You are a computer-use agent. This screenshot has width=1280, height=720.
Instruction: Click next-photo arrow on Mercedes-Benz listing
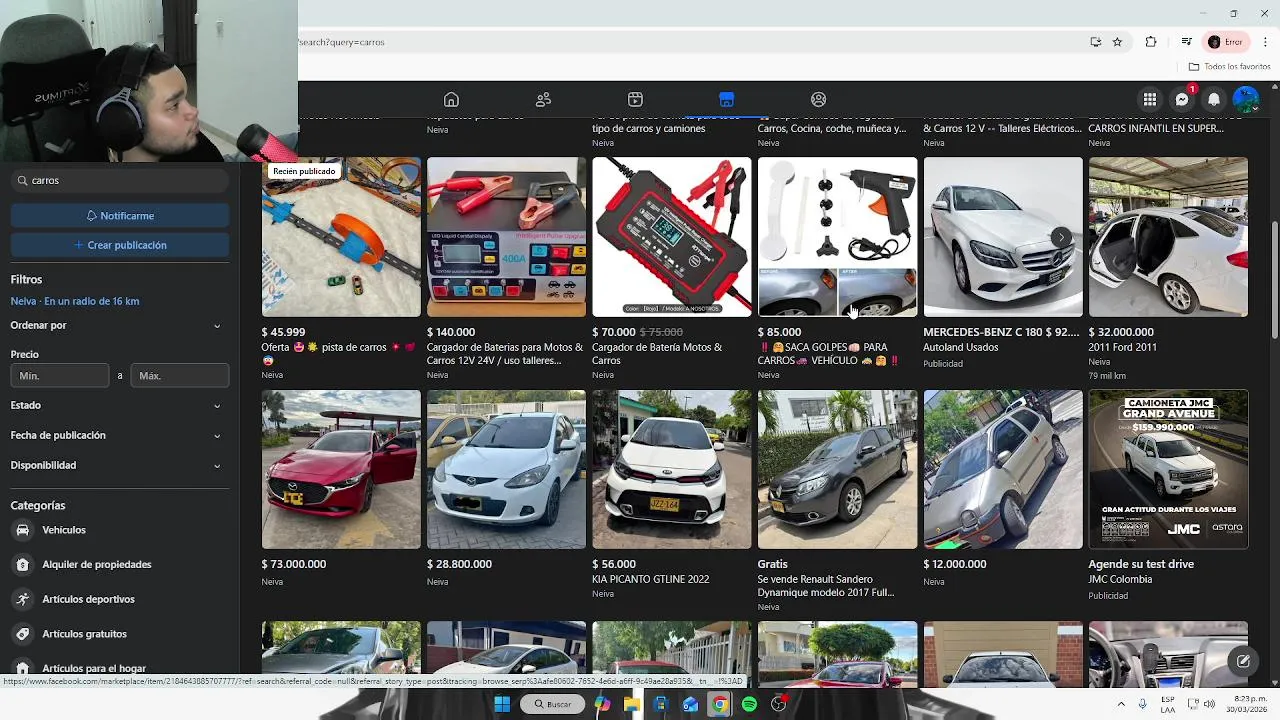point(1060,238)
